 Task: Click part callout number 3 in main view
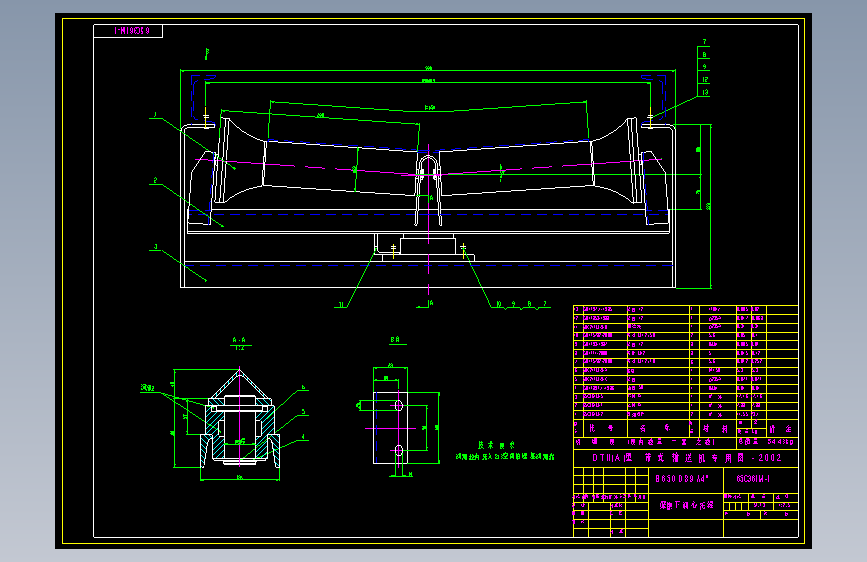pyautogui.click(x=155, y=247)
